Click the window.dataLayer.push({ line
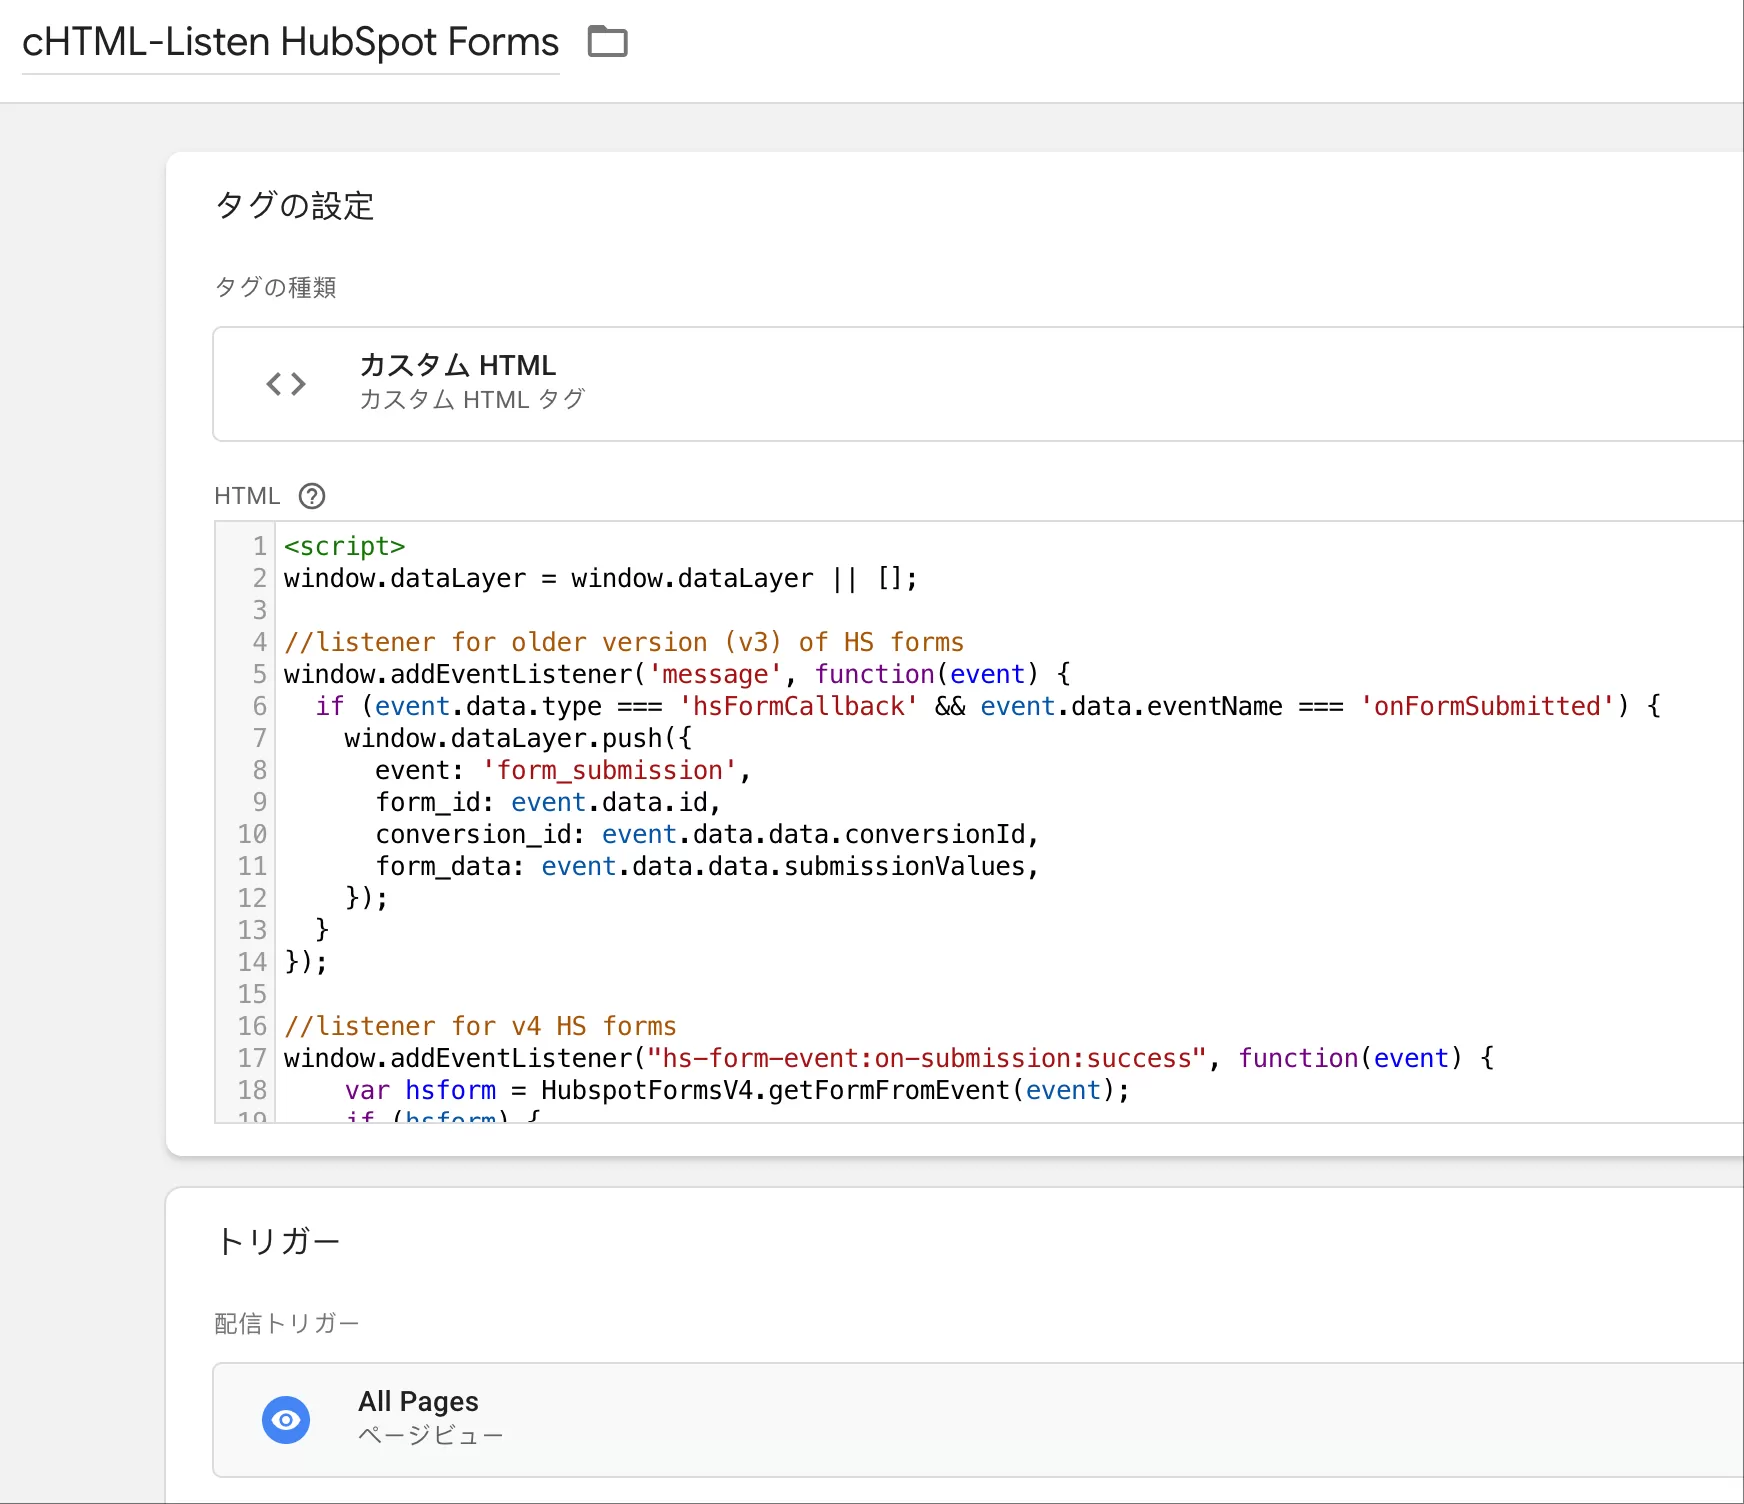Screen dimensions: 1744x1504 pos(518,738)
